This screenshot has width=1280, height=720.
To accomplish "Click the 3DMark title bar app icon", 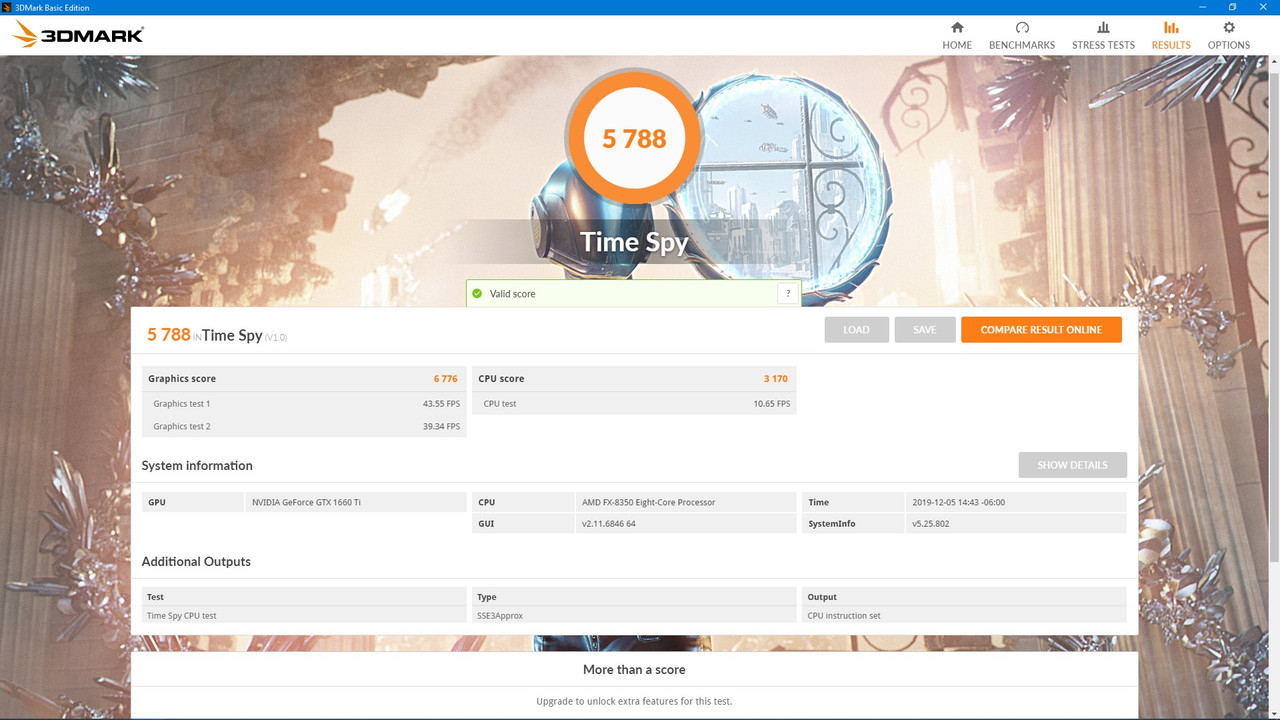I will pos(7,7).
